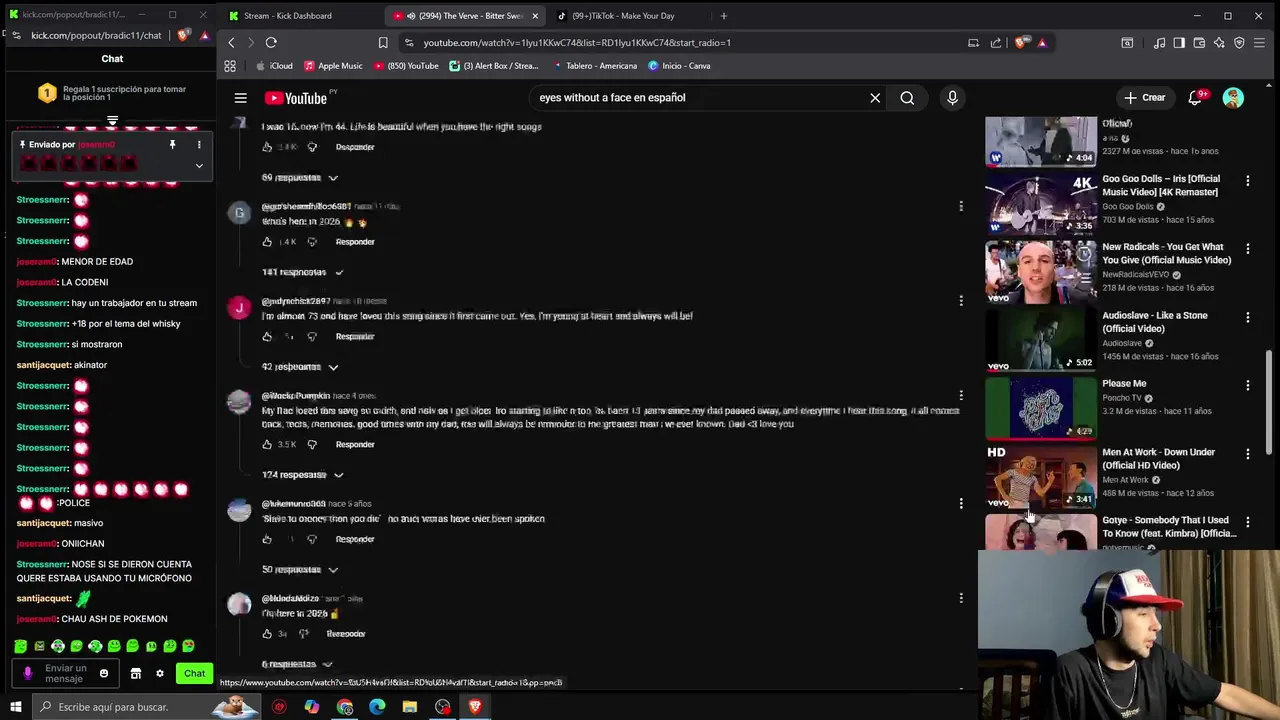Screen dimensions: 1280x720
Task: Close the The Verve YouTube tab
Action: click(x=535, y=16)
